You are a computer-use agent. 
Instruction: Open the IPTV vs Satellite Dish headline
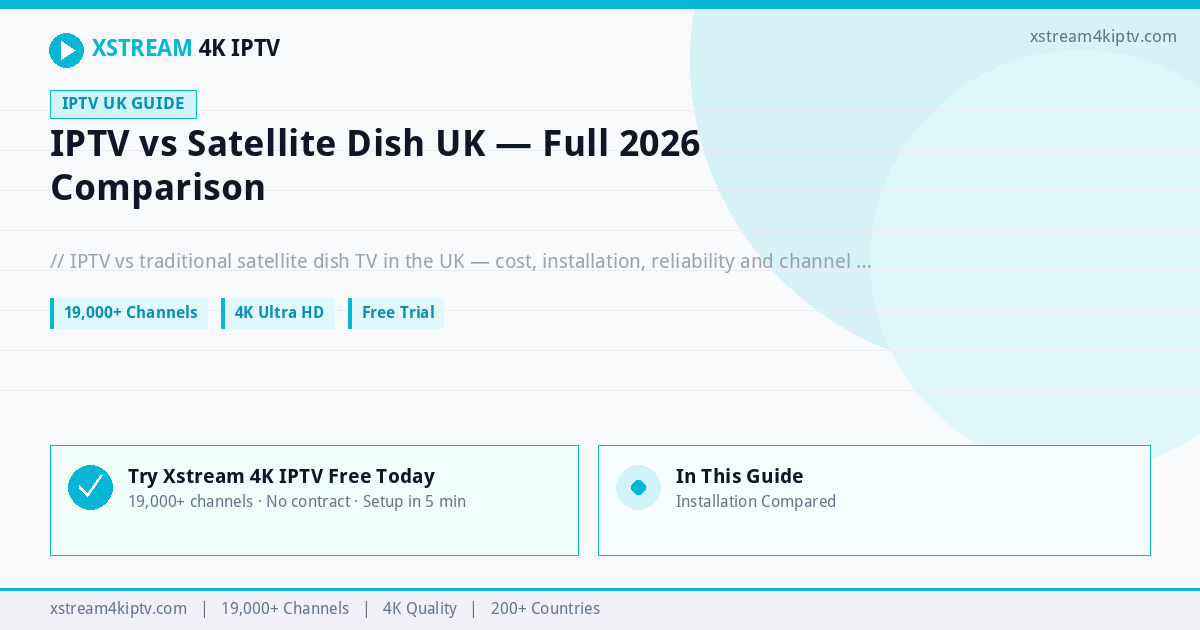coord(375,166)
